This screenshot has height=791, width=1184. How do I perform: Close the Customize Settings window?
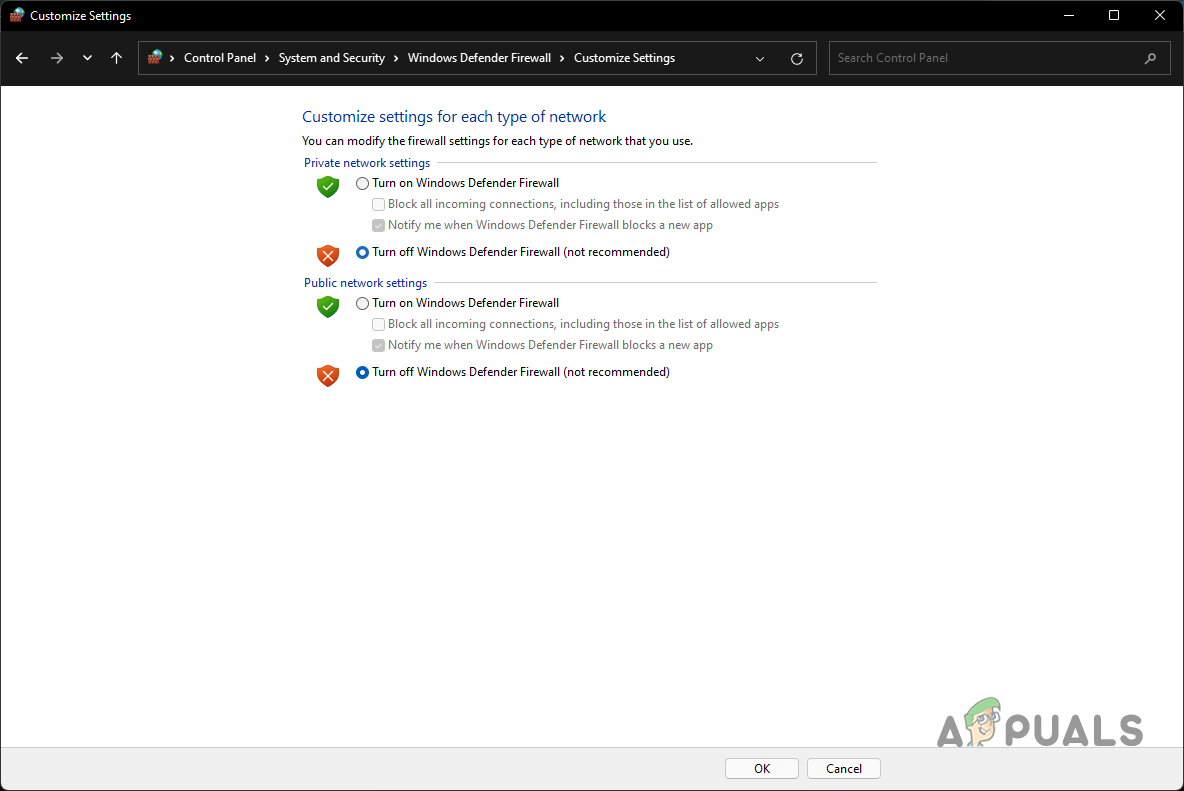[1160, 15]
